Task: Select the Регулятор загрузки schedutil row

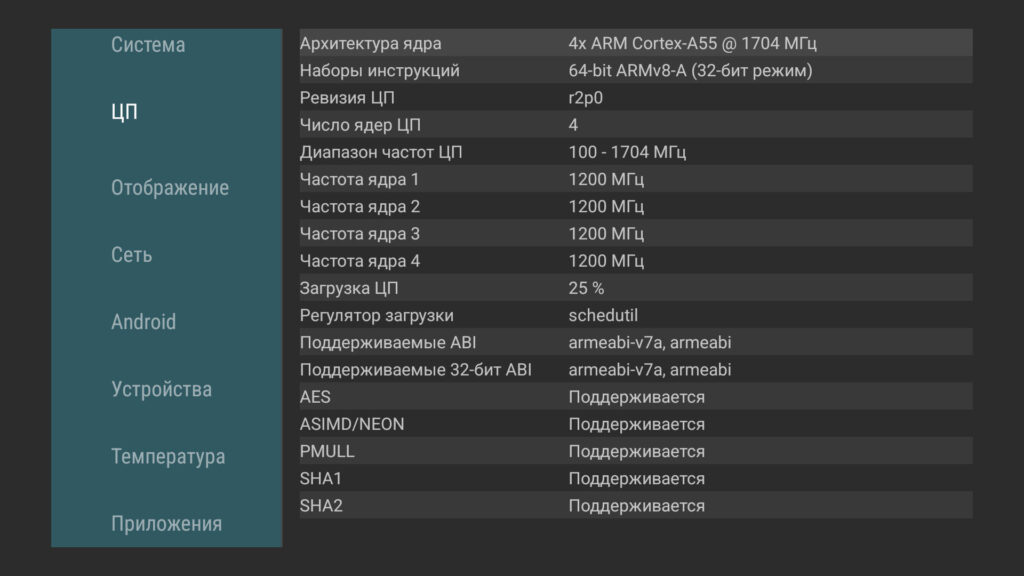Action: click(635, 315)
